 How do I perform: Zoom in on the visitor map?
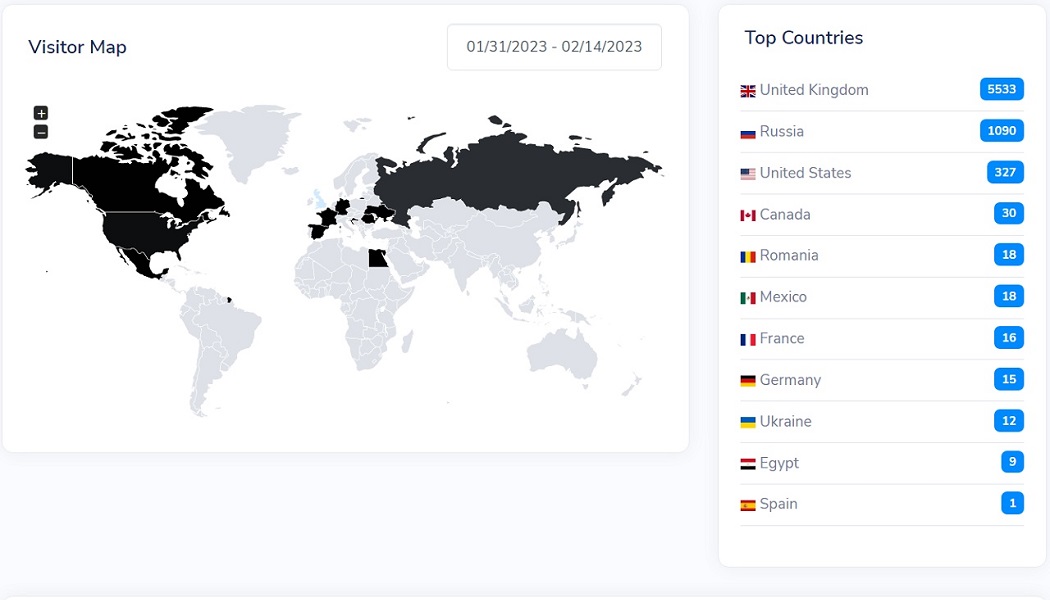click(x=41, y=113)
